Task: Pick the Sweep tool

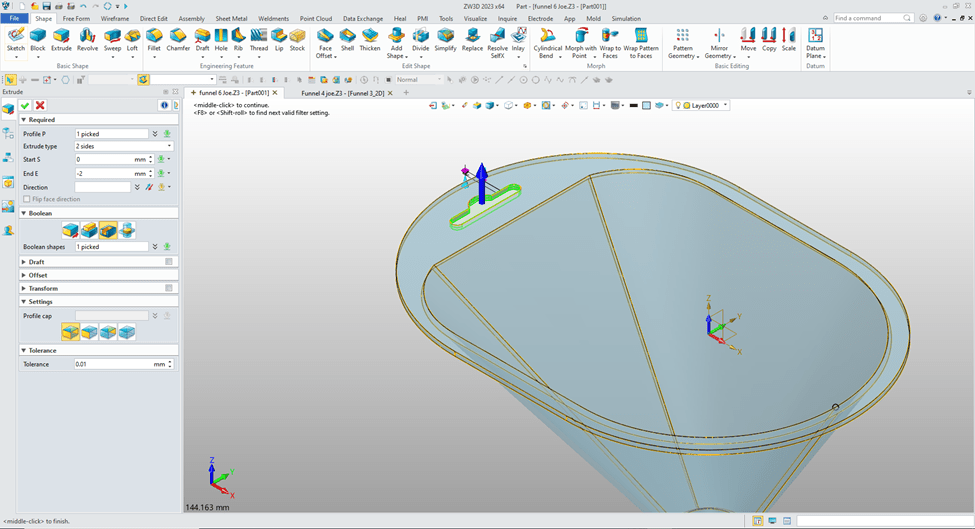Action: [112, 38]
